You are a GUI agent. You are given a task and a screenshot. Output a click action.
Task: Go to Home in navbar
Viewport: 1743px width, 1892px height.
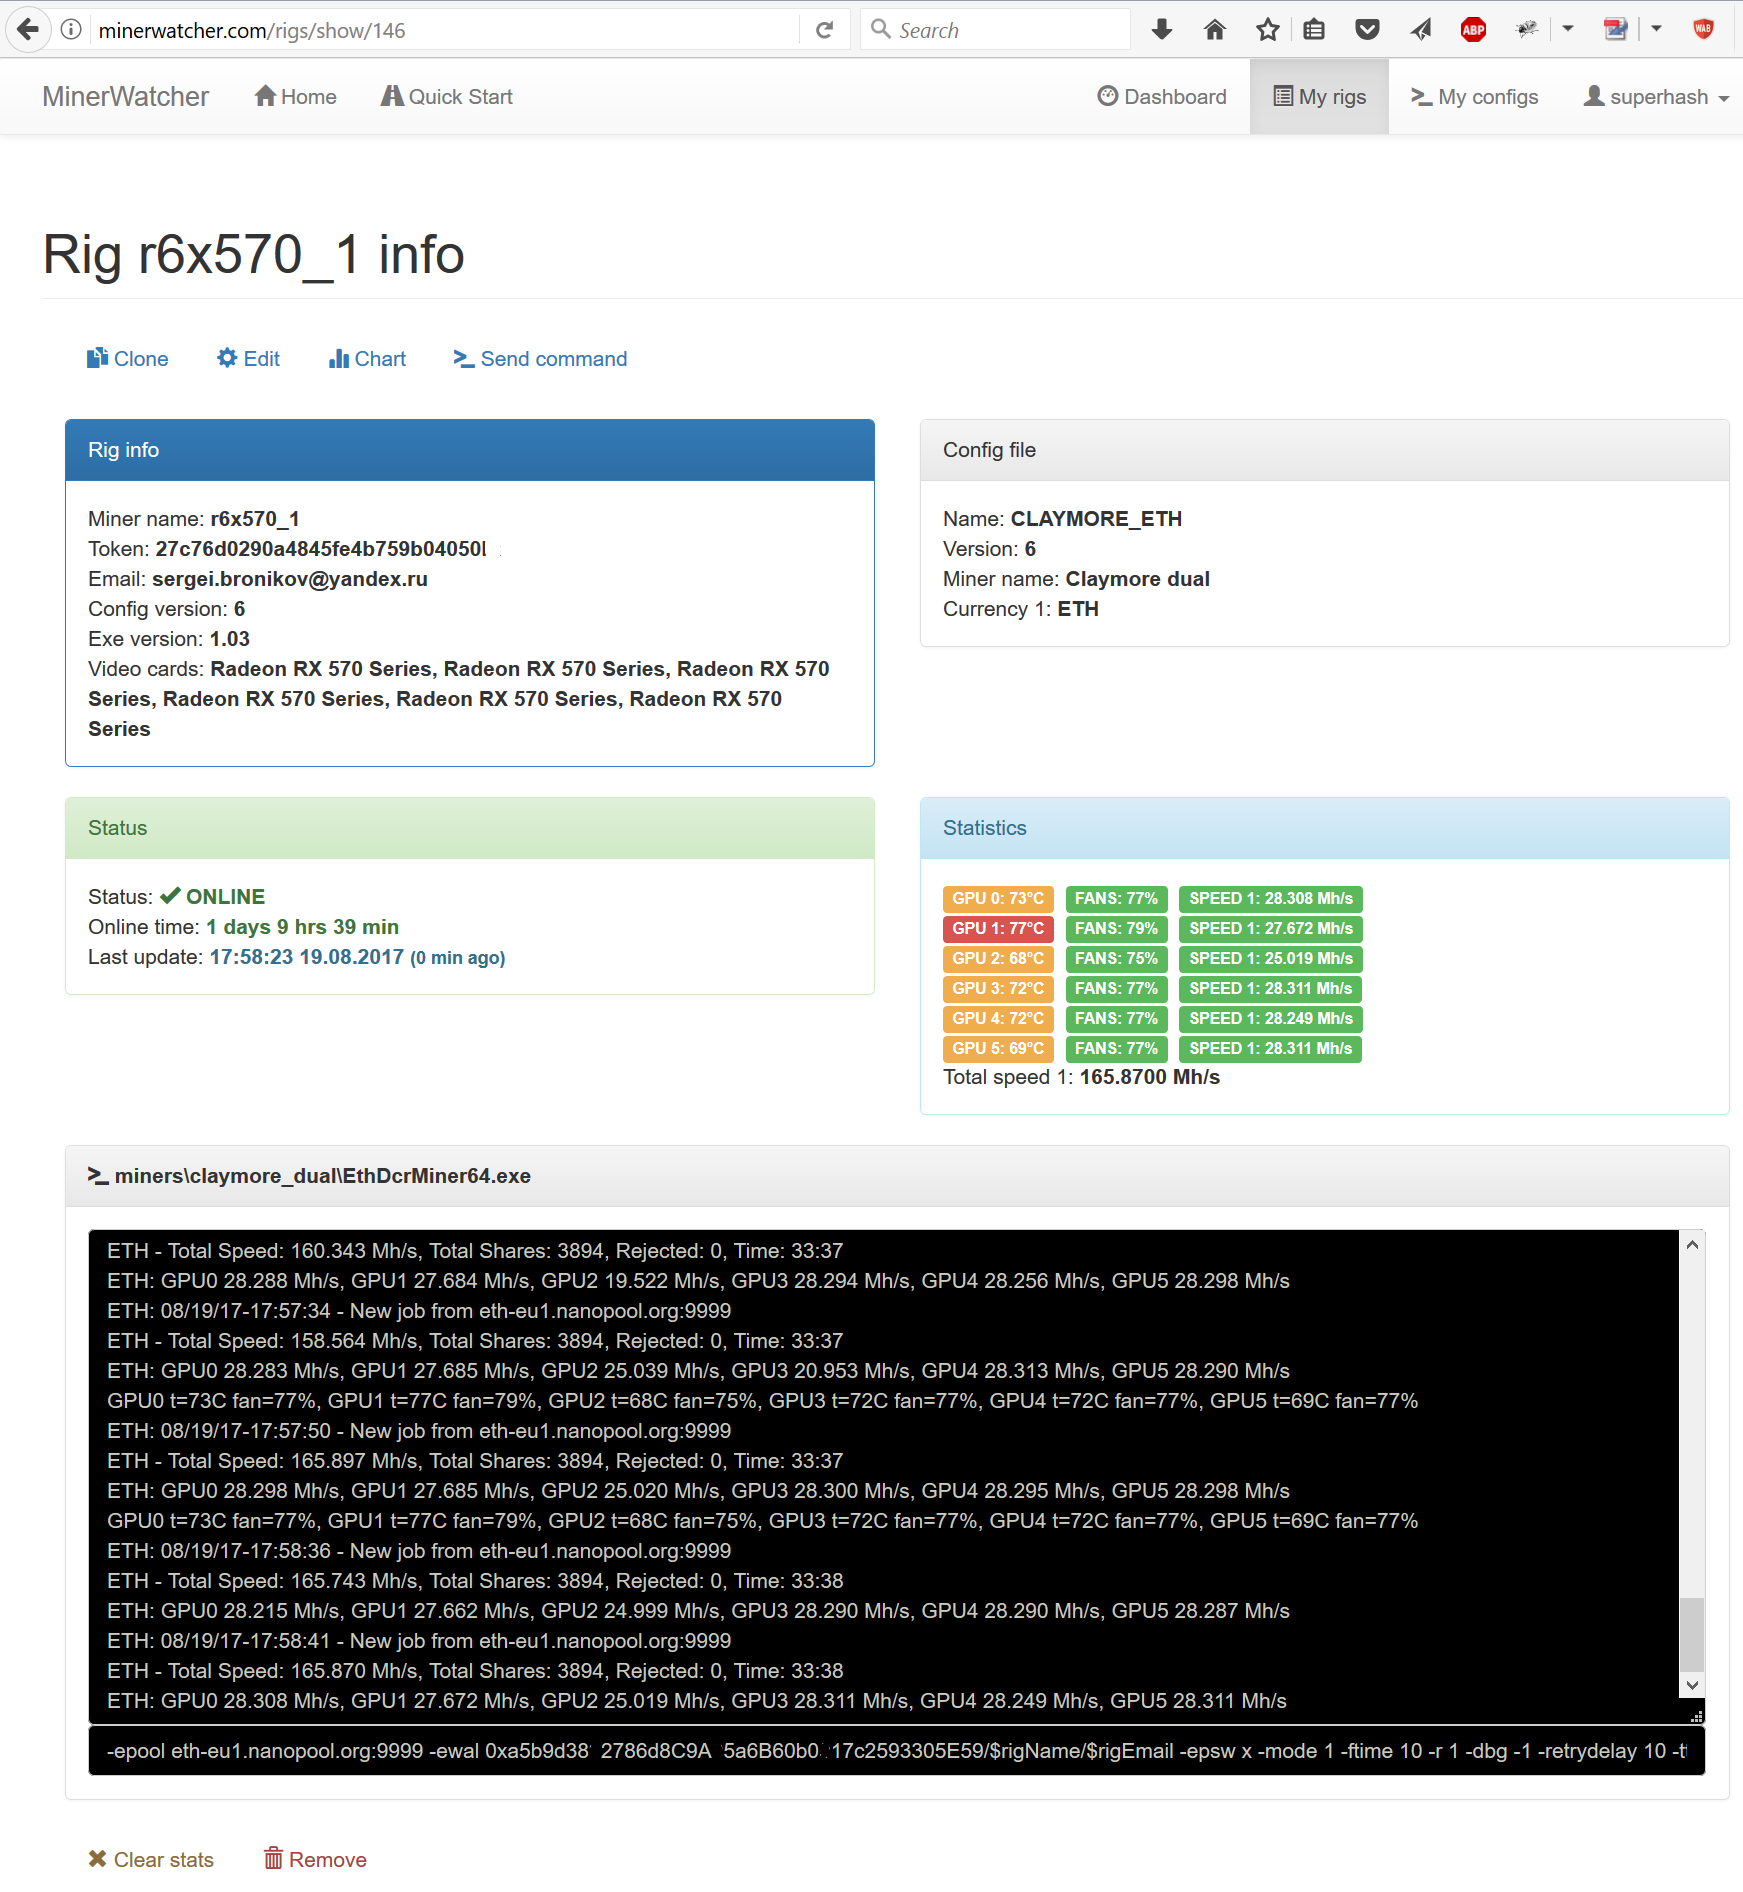[x=295, y=97]
